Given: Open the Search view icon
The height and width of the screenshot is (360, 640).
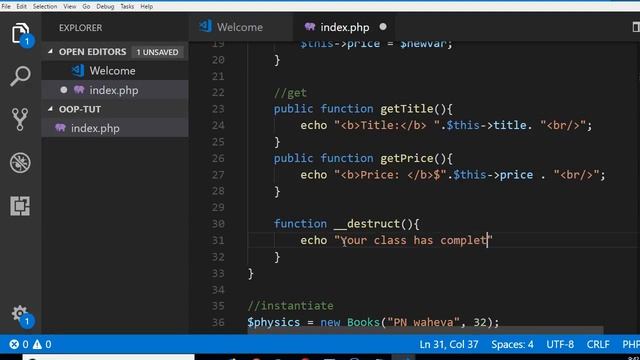Looking at the screenshot, I should (20, 76).
